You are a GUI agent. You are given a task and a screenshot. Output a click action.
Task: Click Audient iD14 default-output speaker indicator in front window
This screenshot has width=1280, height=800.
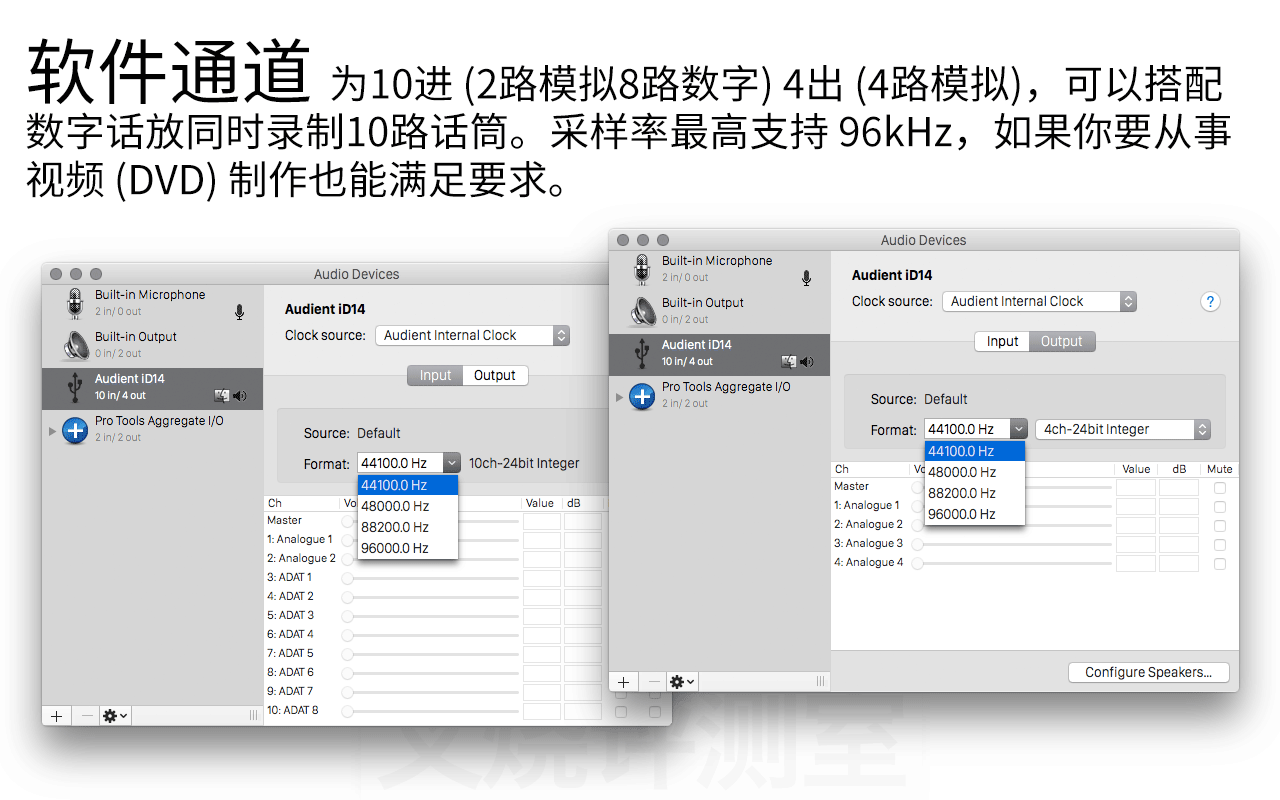[806, 362]
